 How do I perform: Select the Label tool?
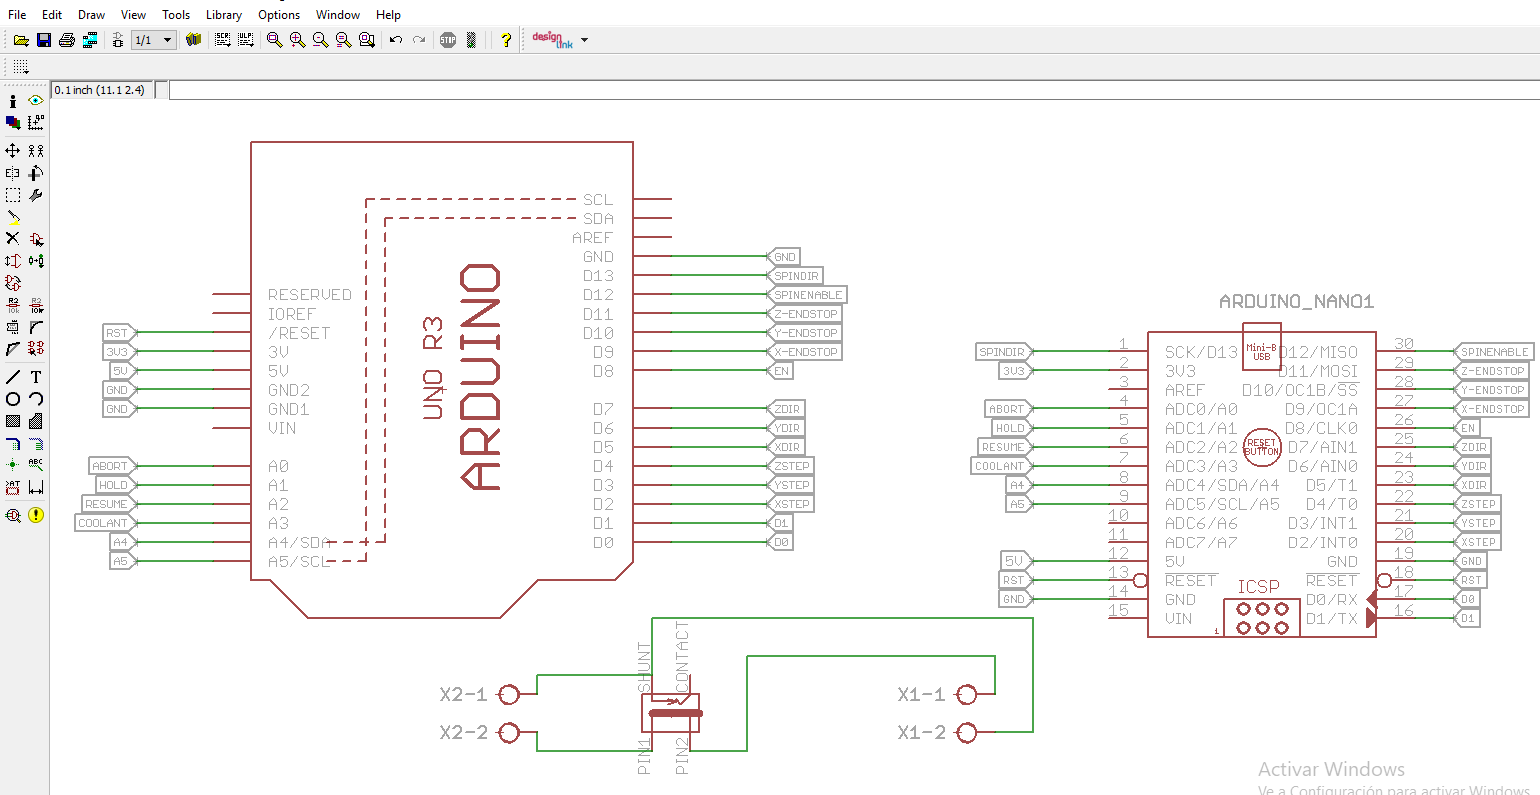(x=36, y=465)
